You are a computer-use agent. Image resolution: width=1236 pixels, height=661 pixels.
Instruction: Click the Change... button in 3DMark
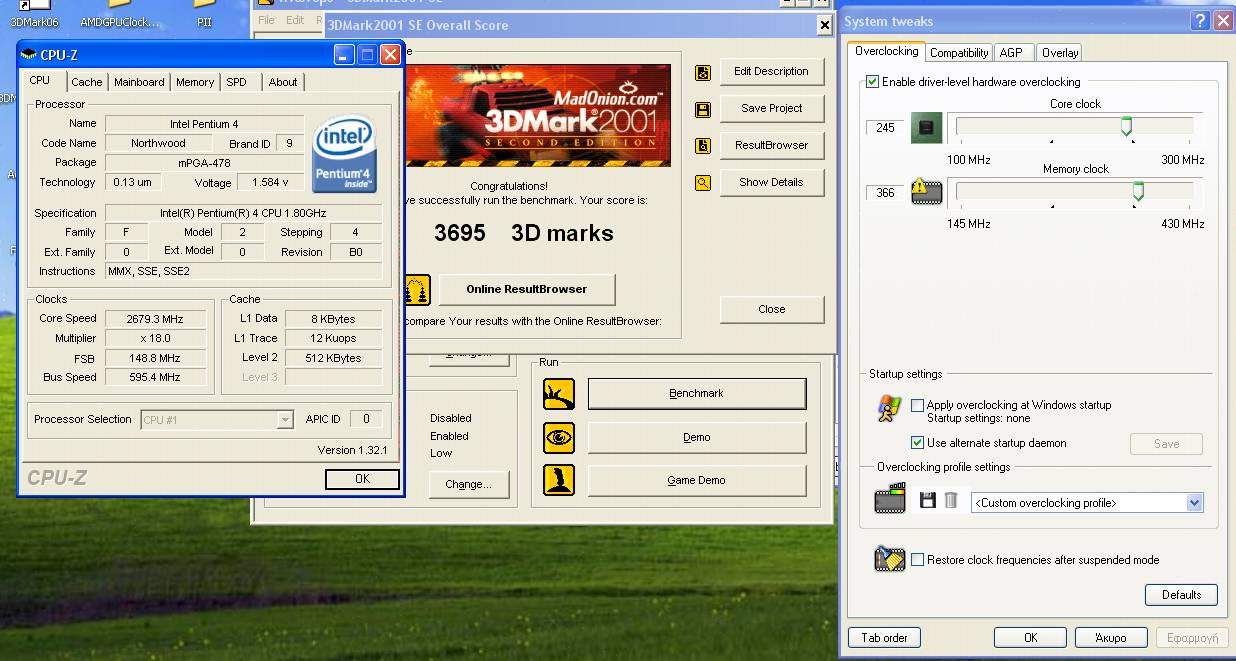[x=468, y=484]
